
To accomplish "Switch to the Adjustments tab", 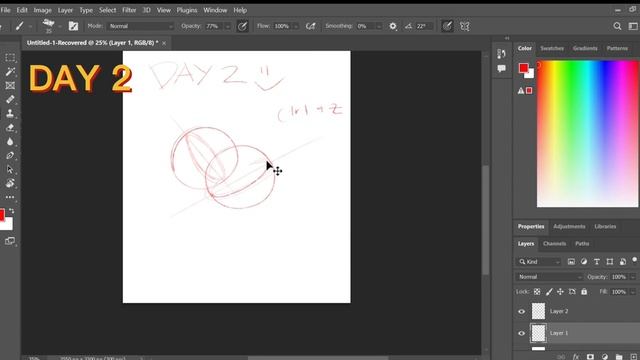I will 569,227.
